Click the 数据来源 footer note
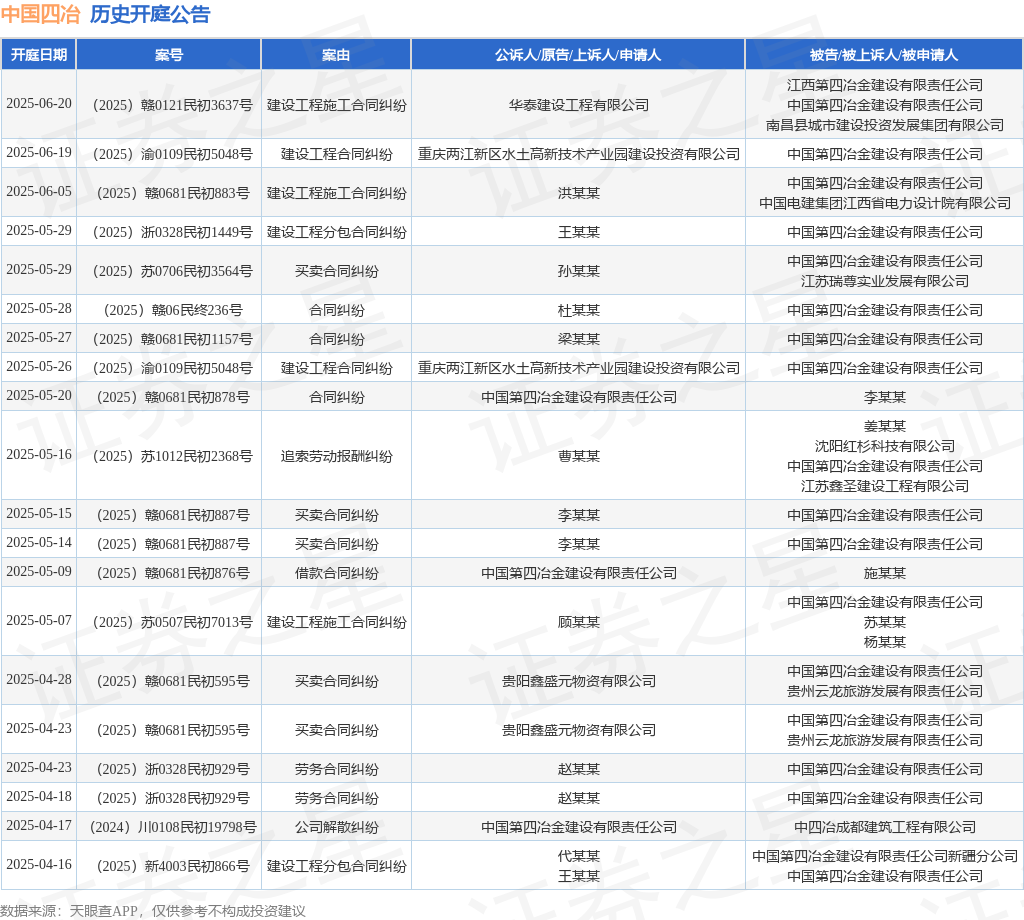This screenshot has height=920, width=1024. pos(153,910)
